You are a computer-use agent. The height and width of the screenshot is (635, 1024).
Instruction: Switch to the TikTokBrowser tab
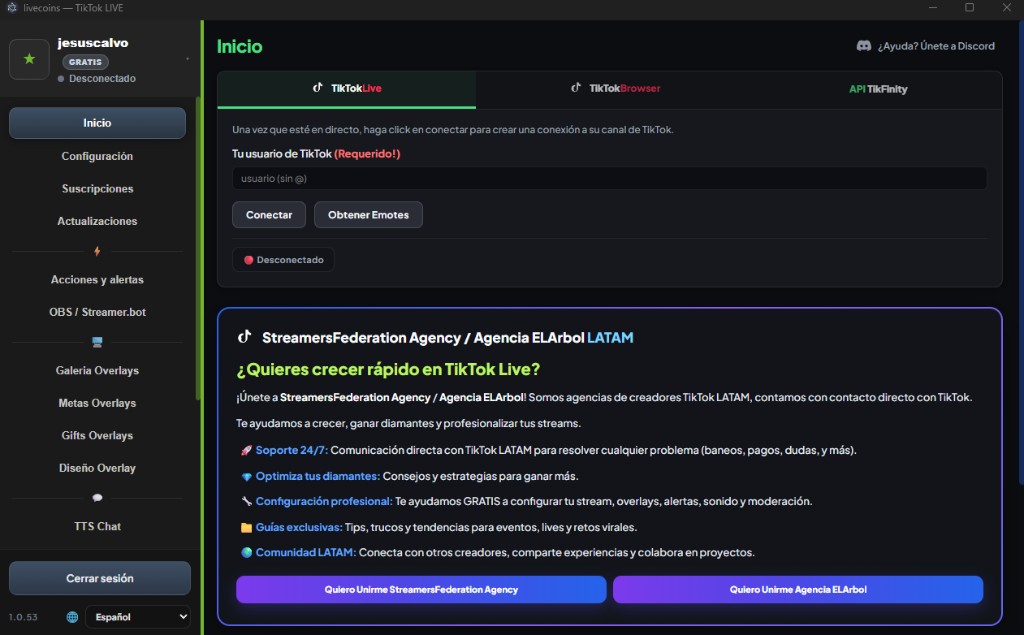coord(616,89)
